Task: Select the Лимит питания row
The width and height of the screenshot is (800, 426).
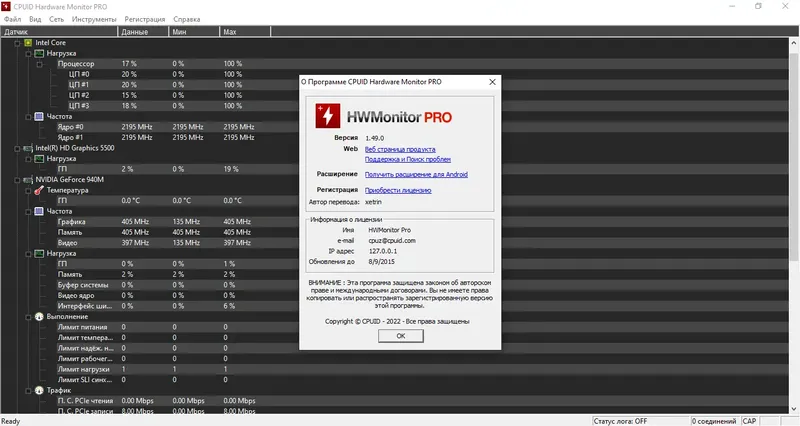Action: pos(394,327)
